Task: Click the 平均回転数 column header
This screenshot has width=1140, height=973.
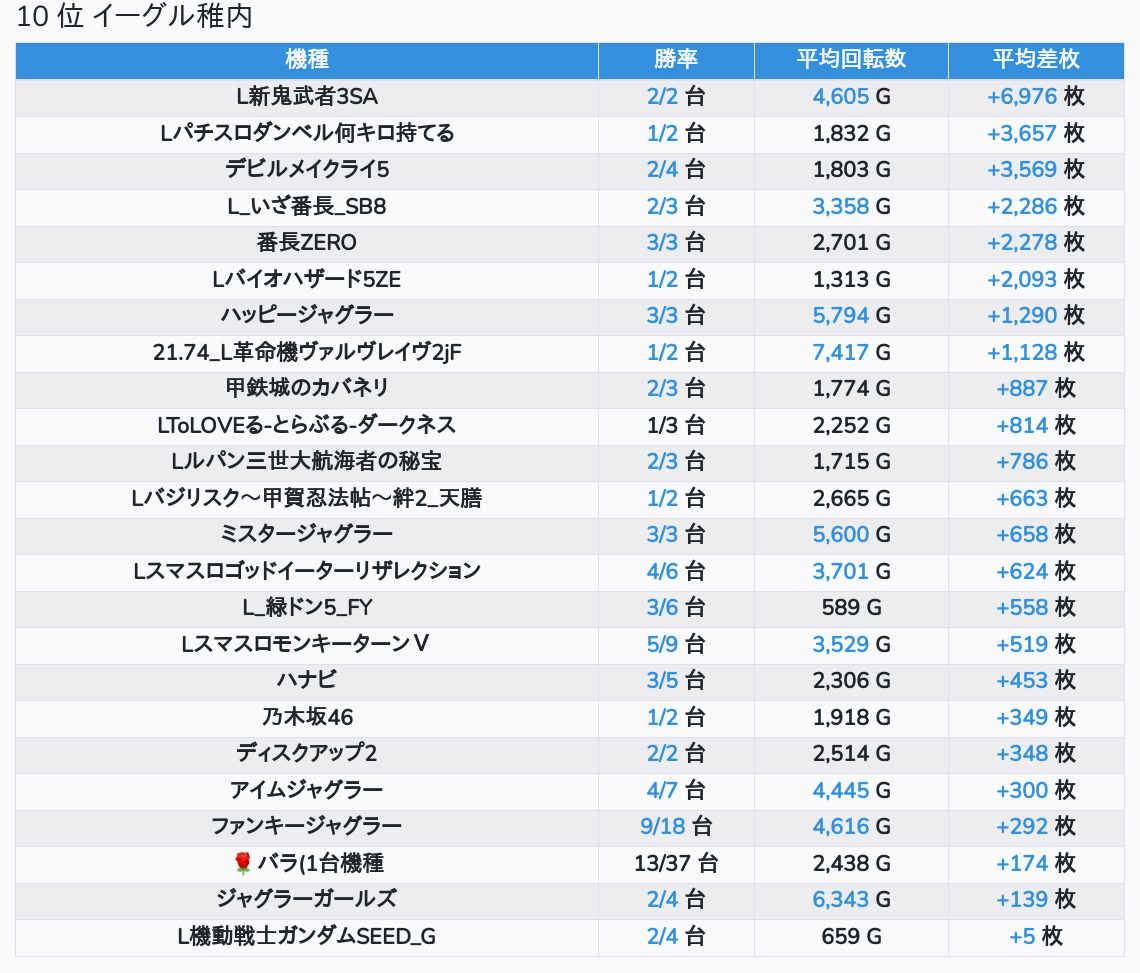Action: (x=851, y=59)
